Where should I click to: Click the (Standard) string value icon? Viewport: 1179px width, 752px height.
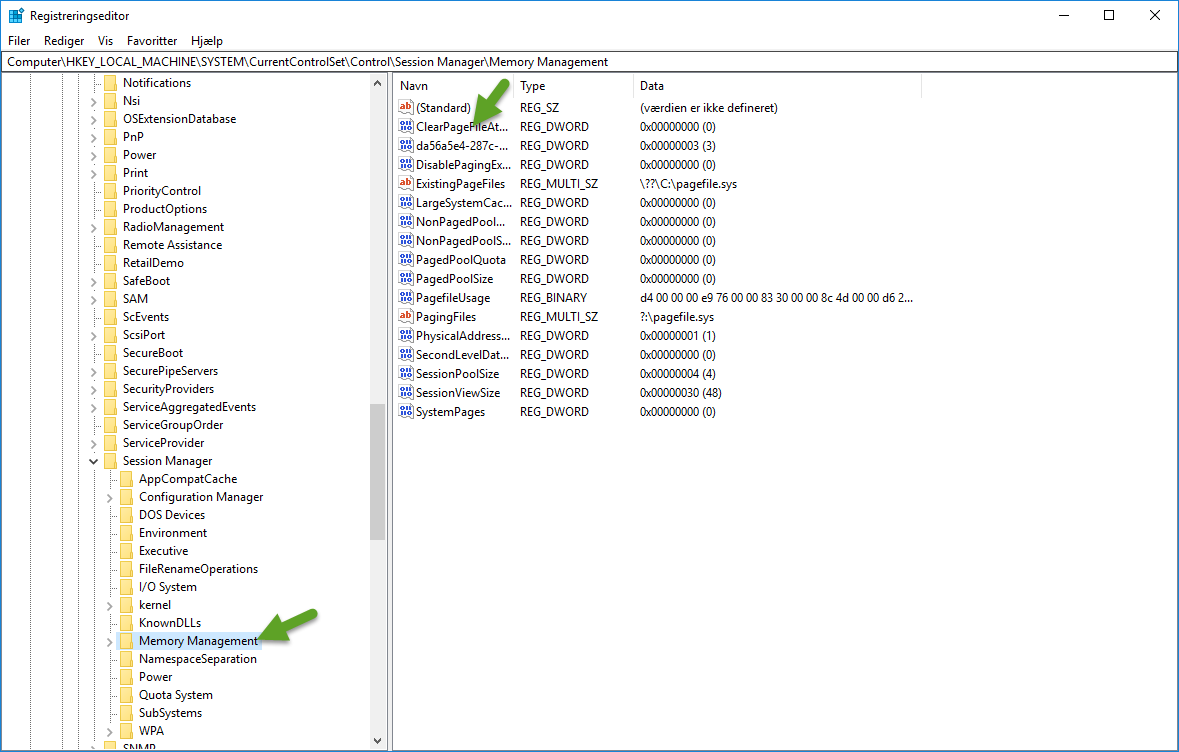point(406,108)
